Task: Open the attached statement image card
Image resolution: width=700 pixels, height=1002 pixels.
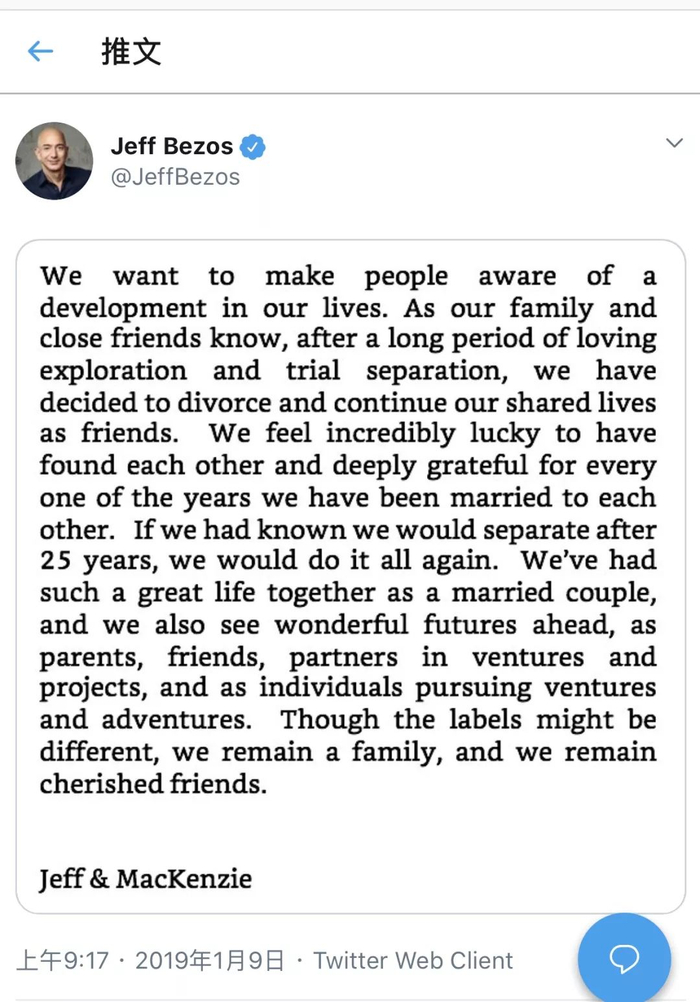Action: click(x=350, y=575)
